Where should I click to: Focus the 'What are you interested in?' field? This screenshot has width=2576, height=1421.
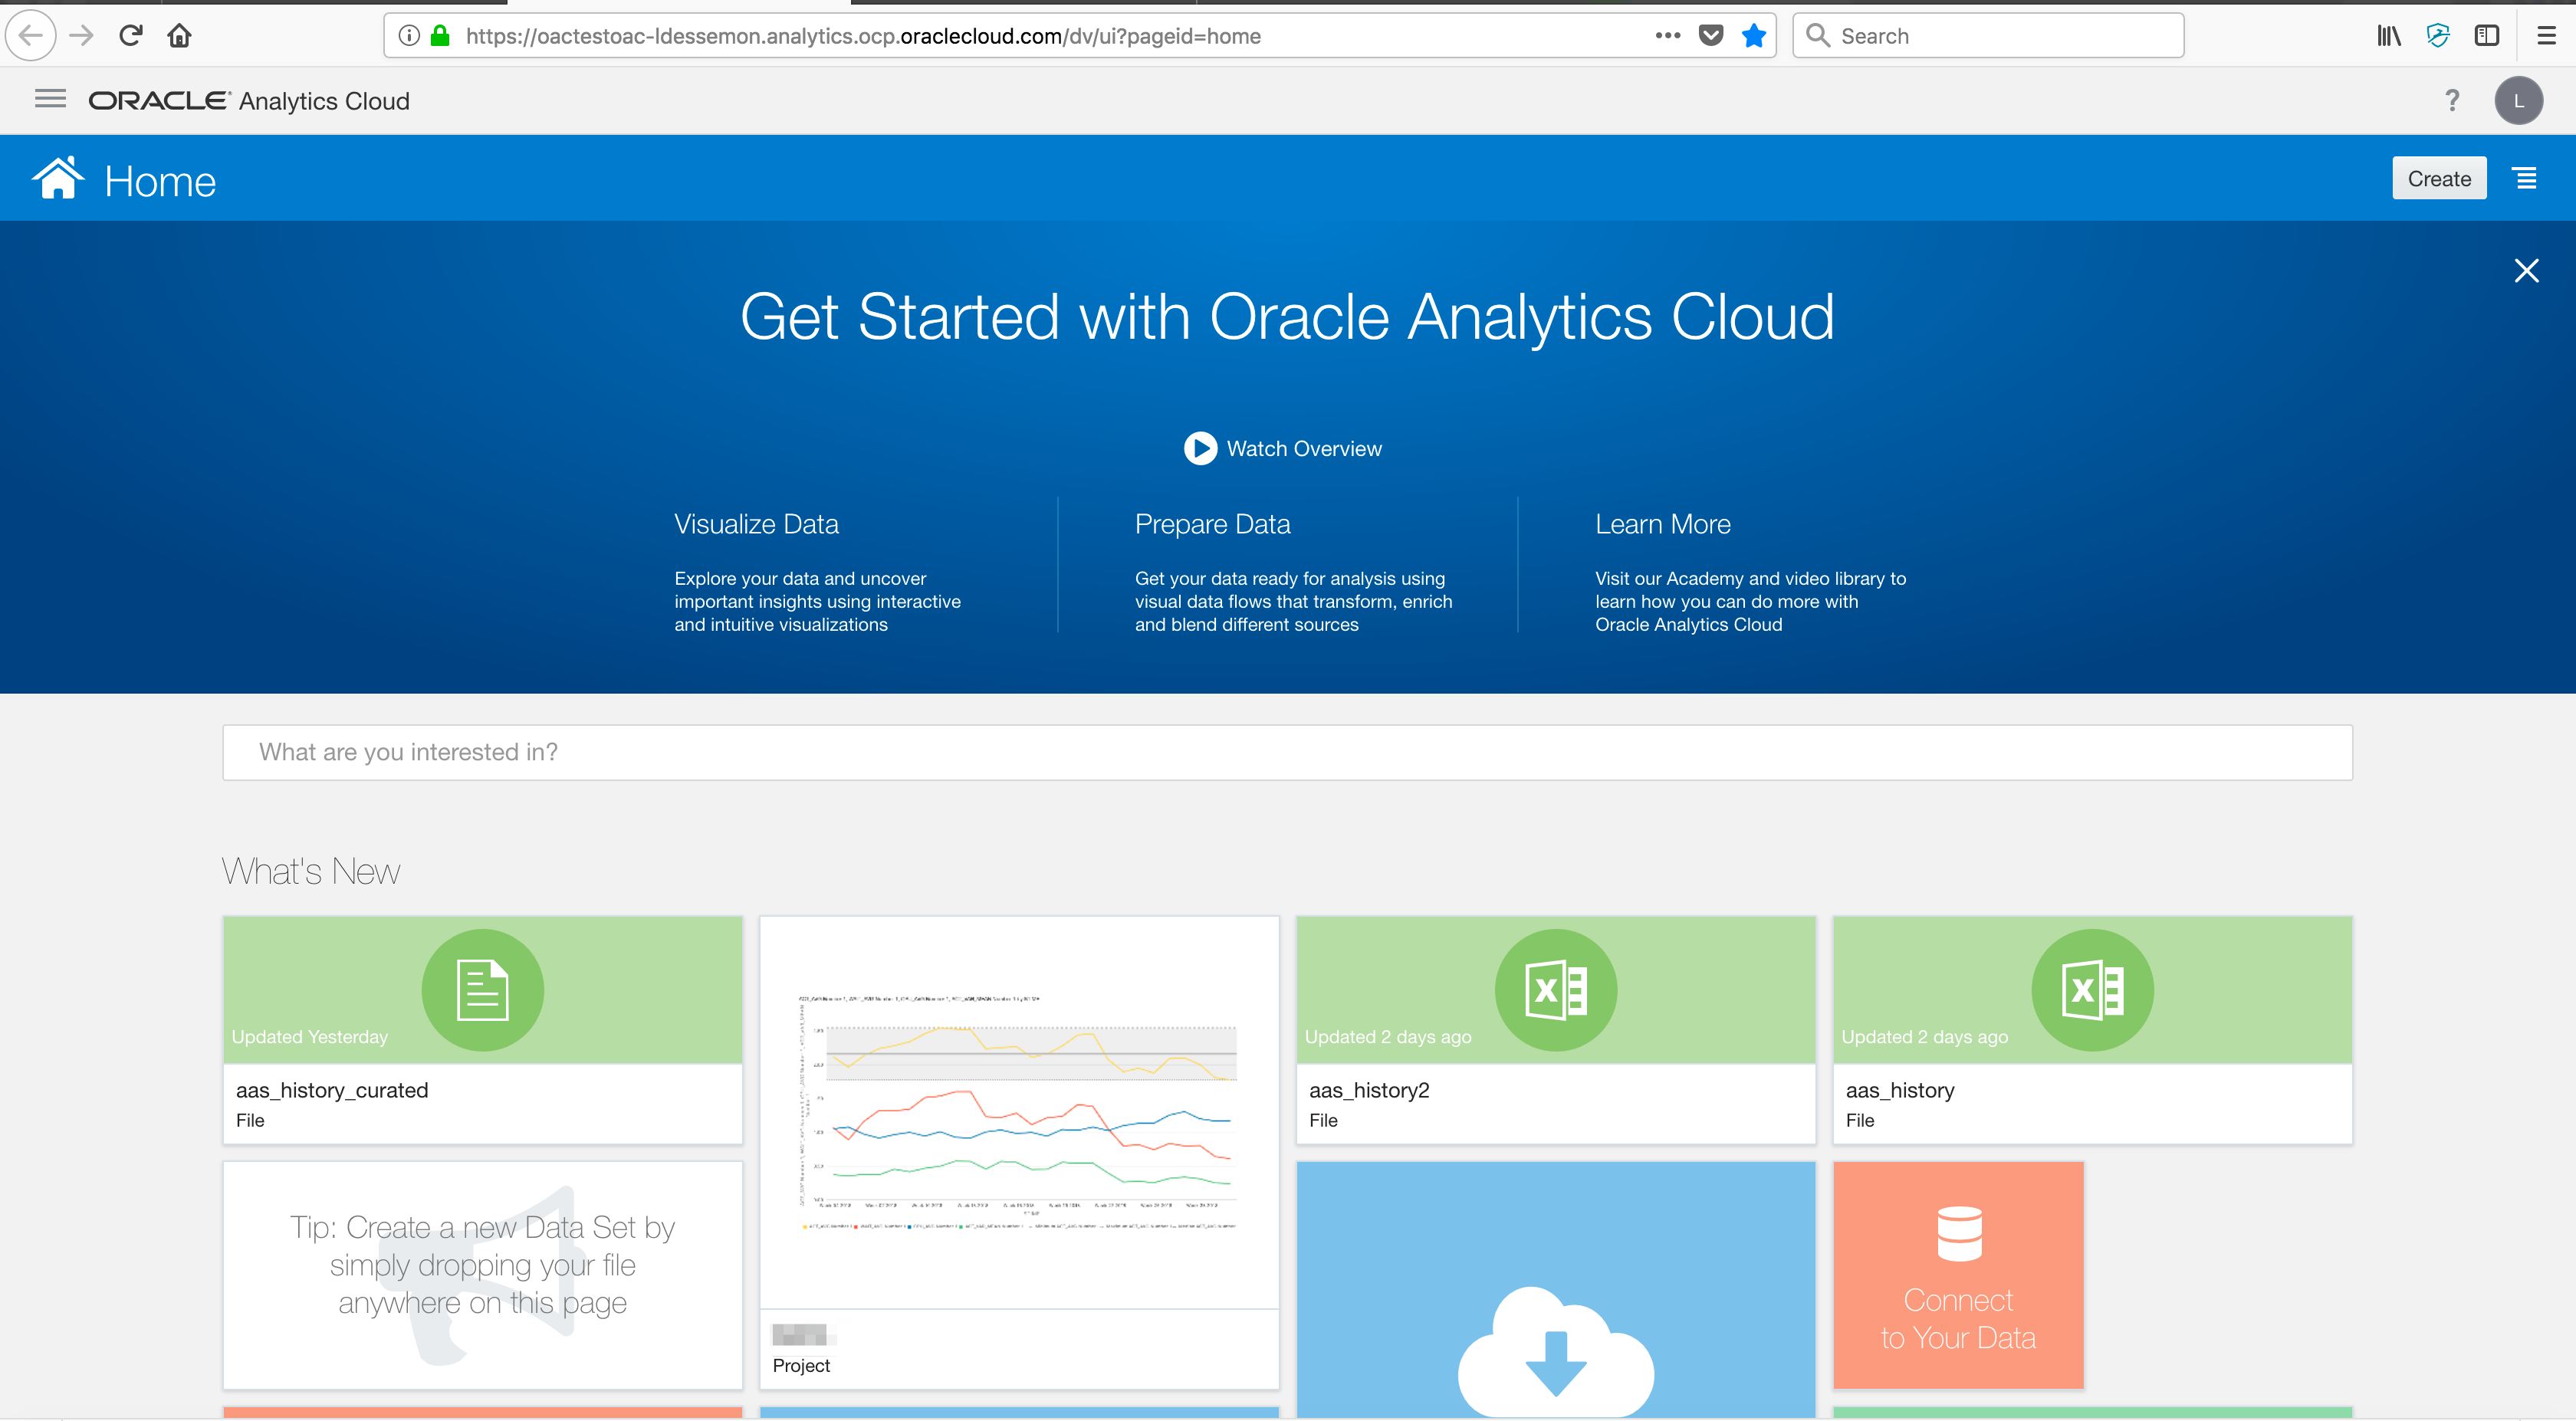1287,752
